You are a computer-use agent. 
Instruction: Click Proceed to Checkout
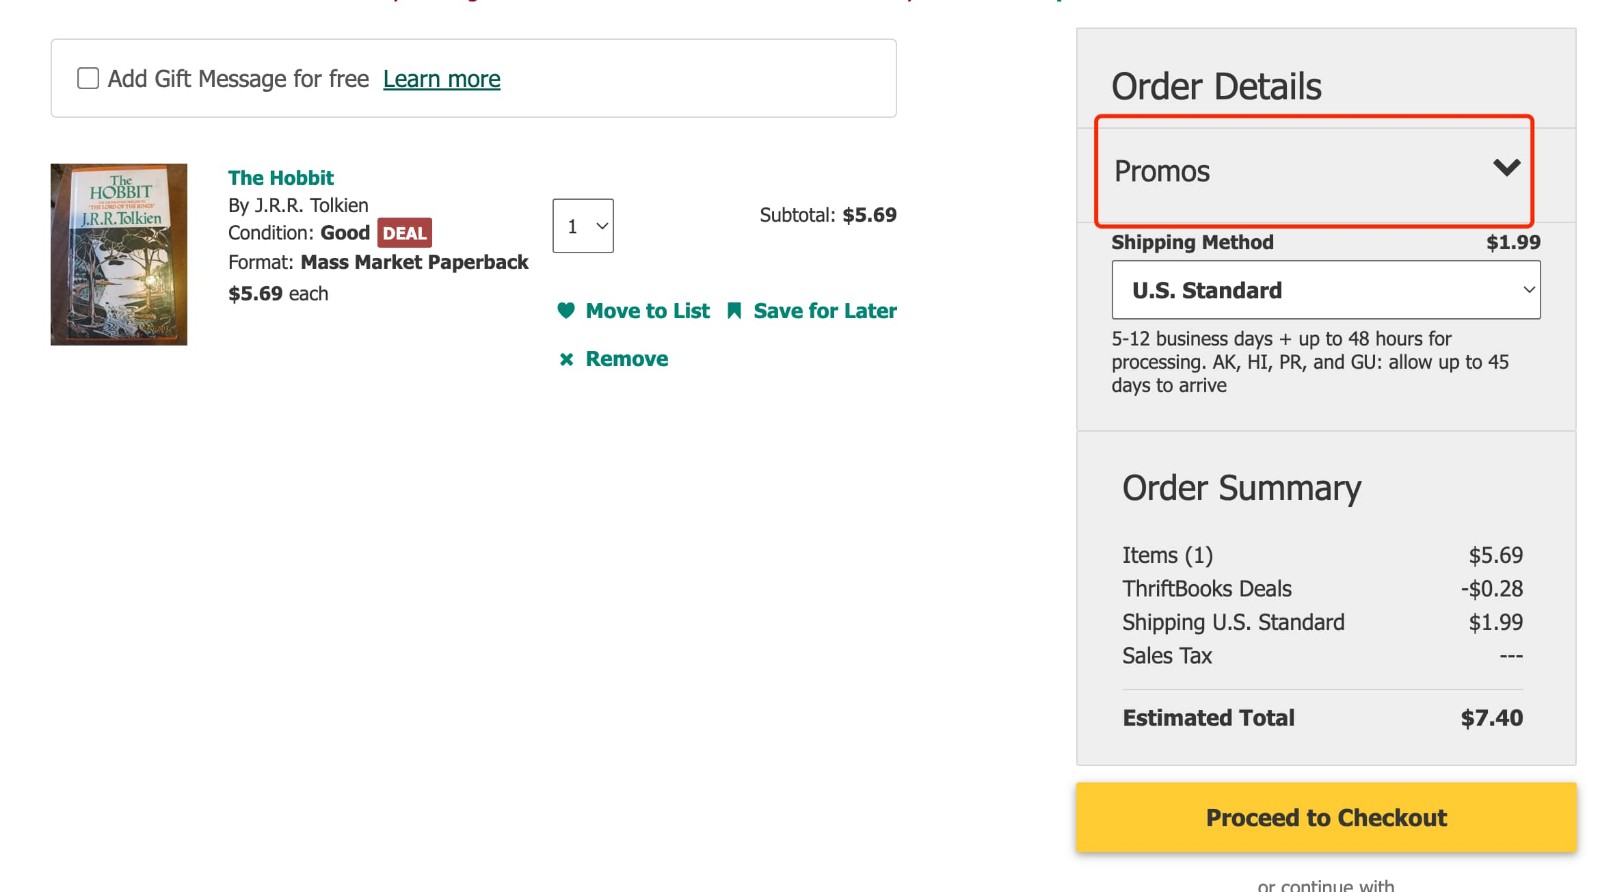pos(1325,817)
